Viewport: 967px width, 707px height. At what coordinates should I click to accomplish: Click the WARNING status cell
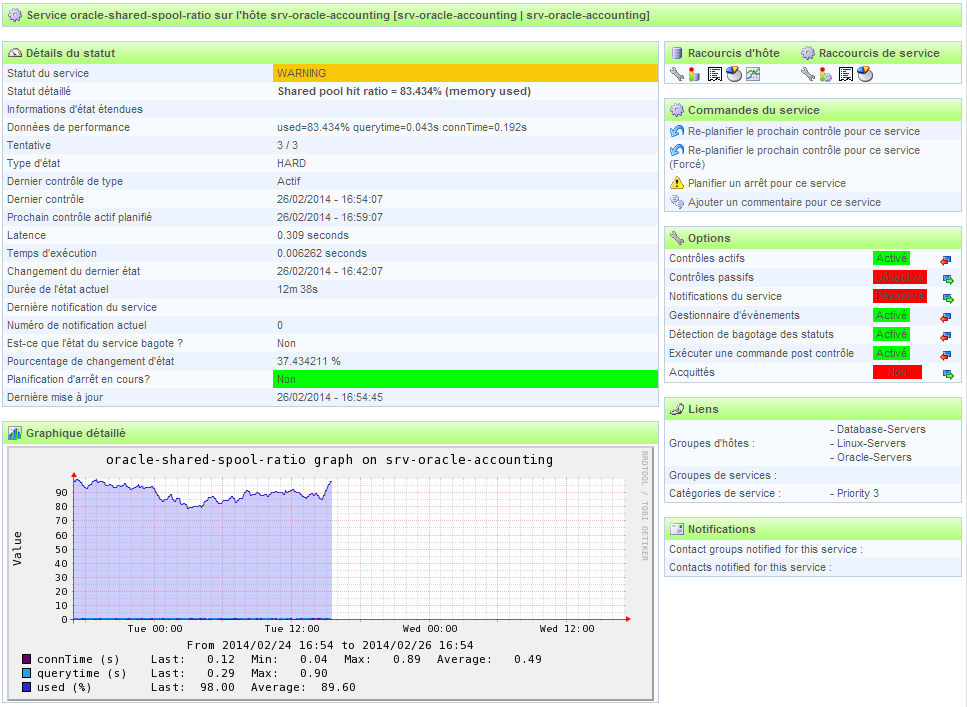pyautogui.click(x=466, y=73)
